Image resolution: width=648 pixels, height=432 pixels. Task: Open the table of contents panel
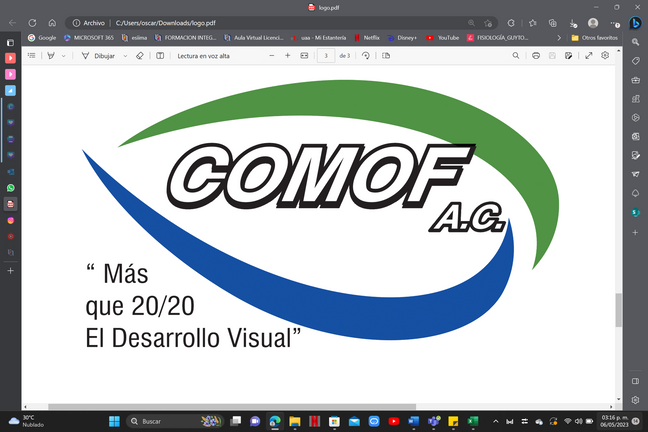click(x=32, y=56)
